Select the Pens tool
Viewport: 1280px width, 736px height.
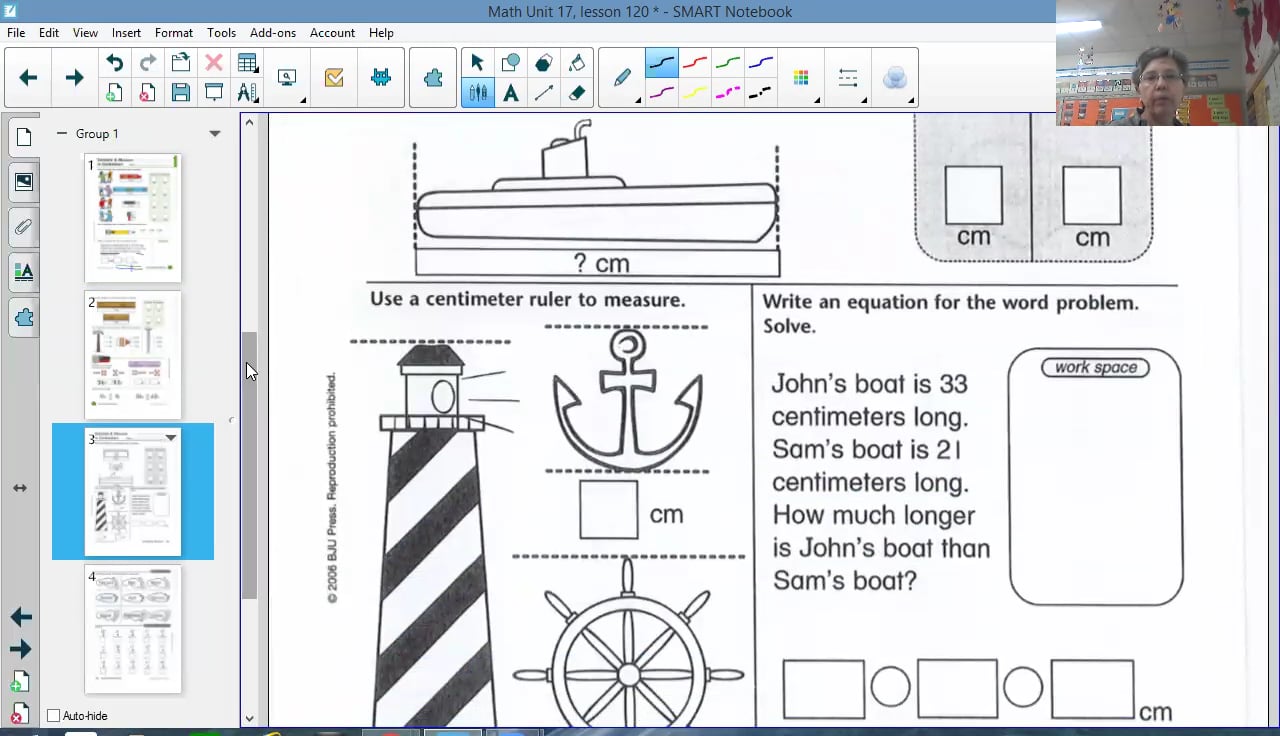477,93
